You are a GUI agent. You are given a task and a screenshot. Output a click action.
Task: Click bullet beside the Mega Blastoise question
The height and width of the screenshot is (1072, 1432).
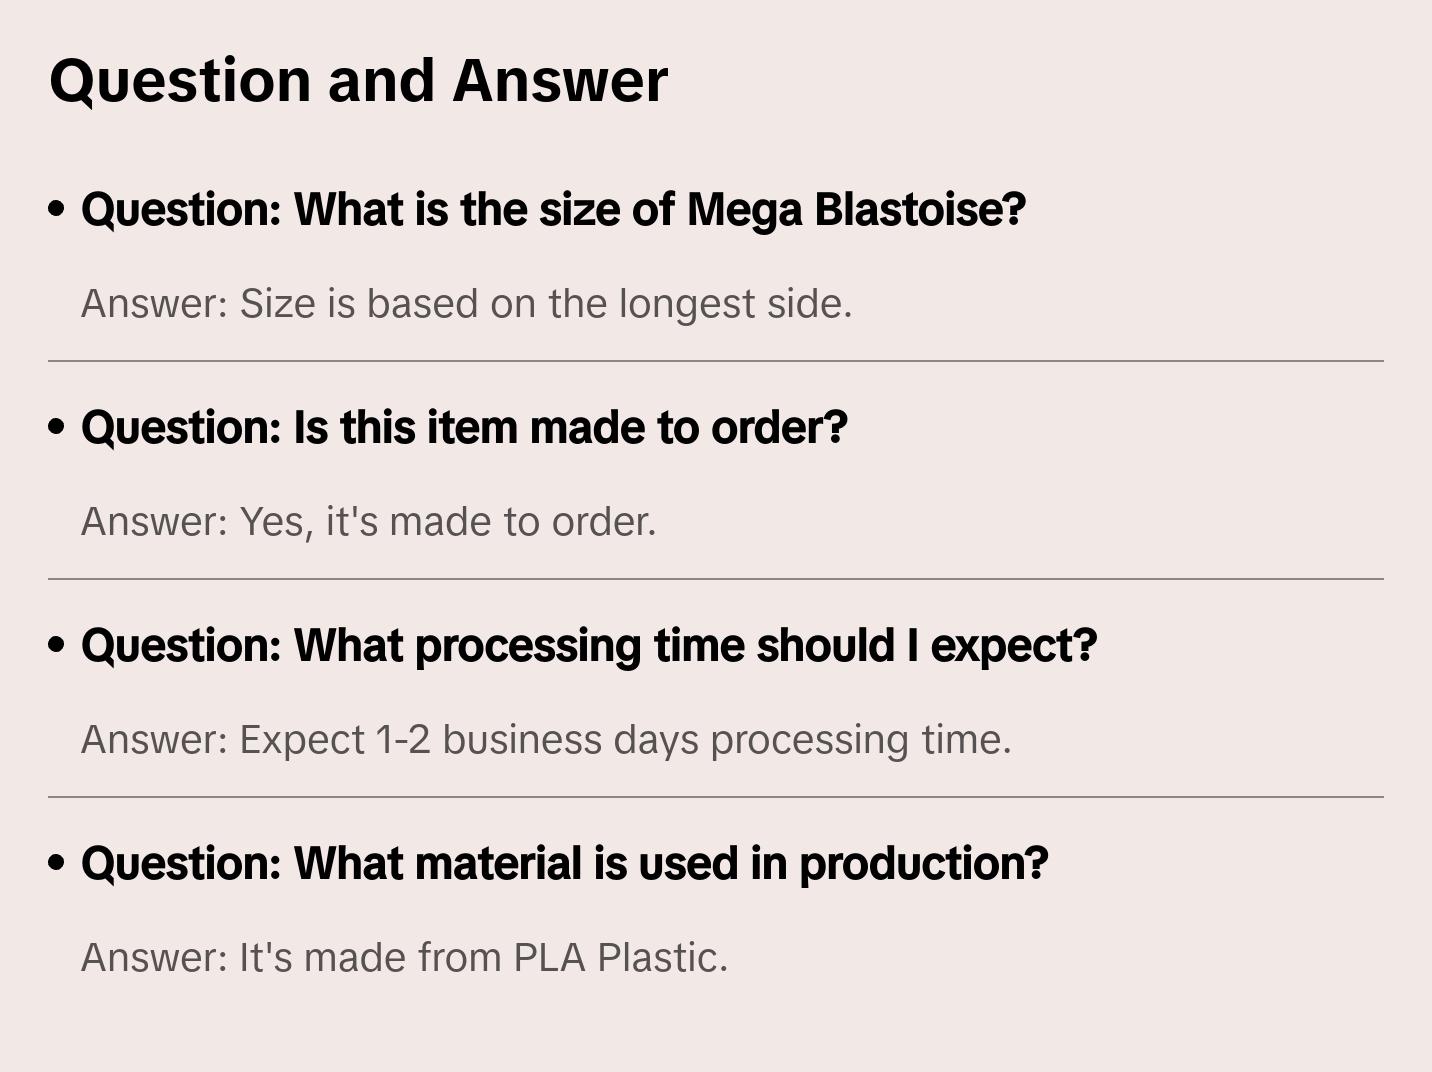click(x=57, y=209)
